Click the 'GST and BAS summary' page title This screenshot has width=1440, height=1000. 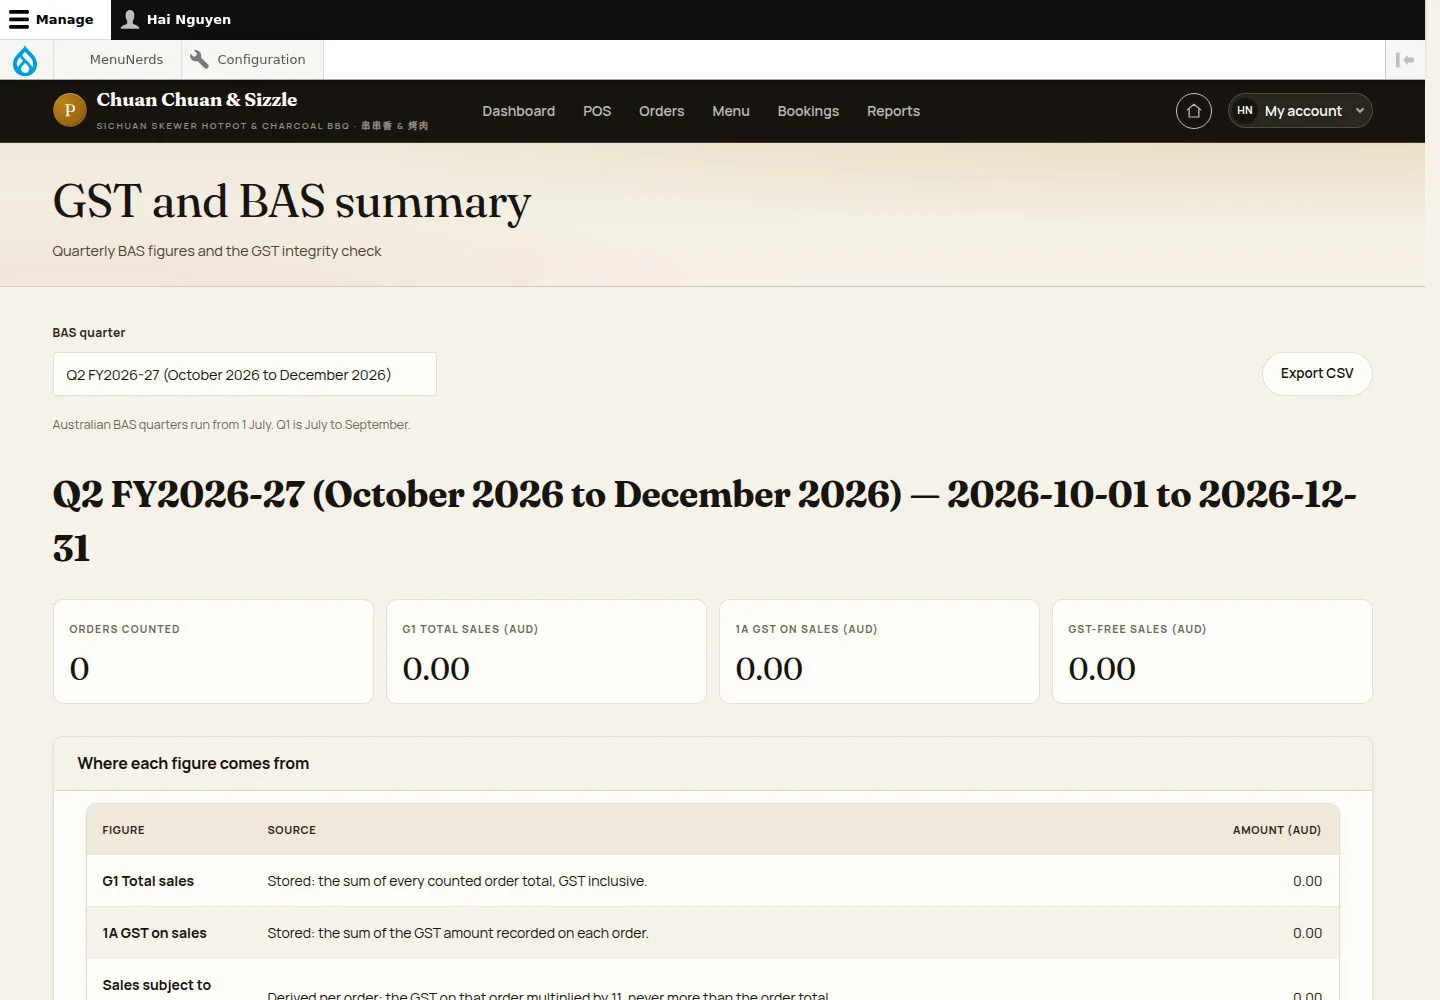click(x=291, y=202)
